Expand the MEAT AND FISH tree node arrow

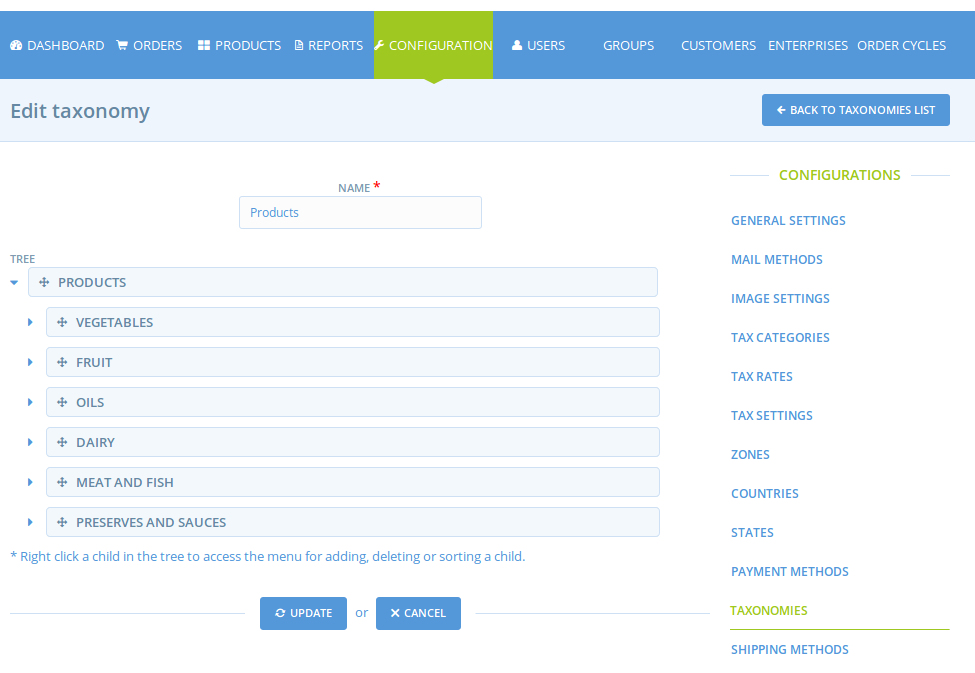(30, 482)
